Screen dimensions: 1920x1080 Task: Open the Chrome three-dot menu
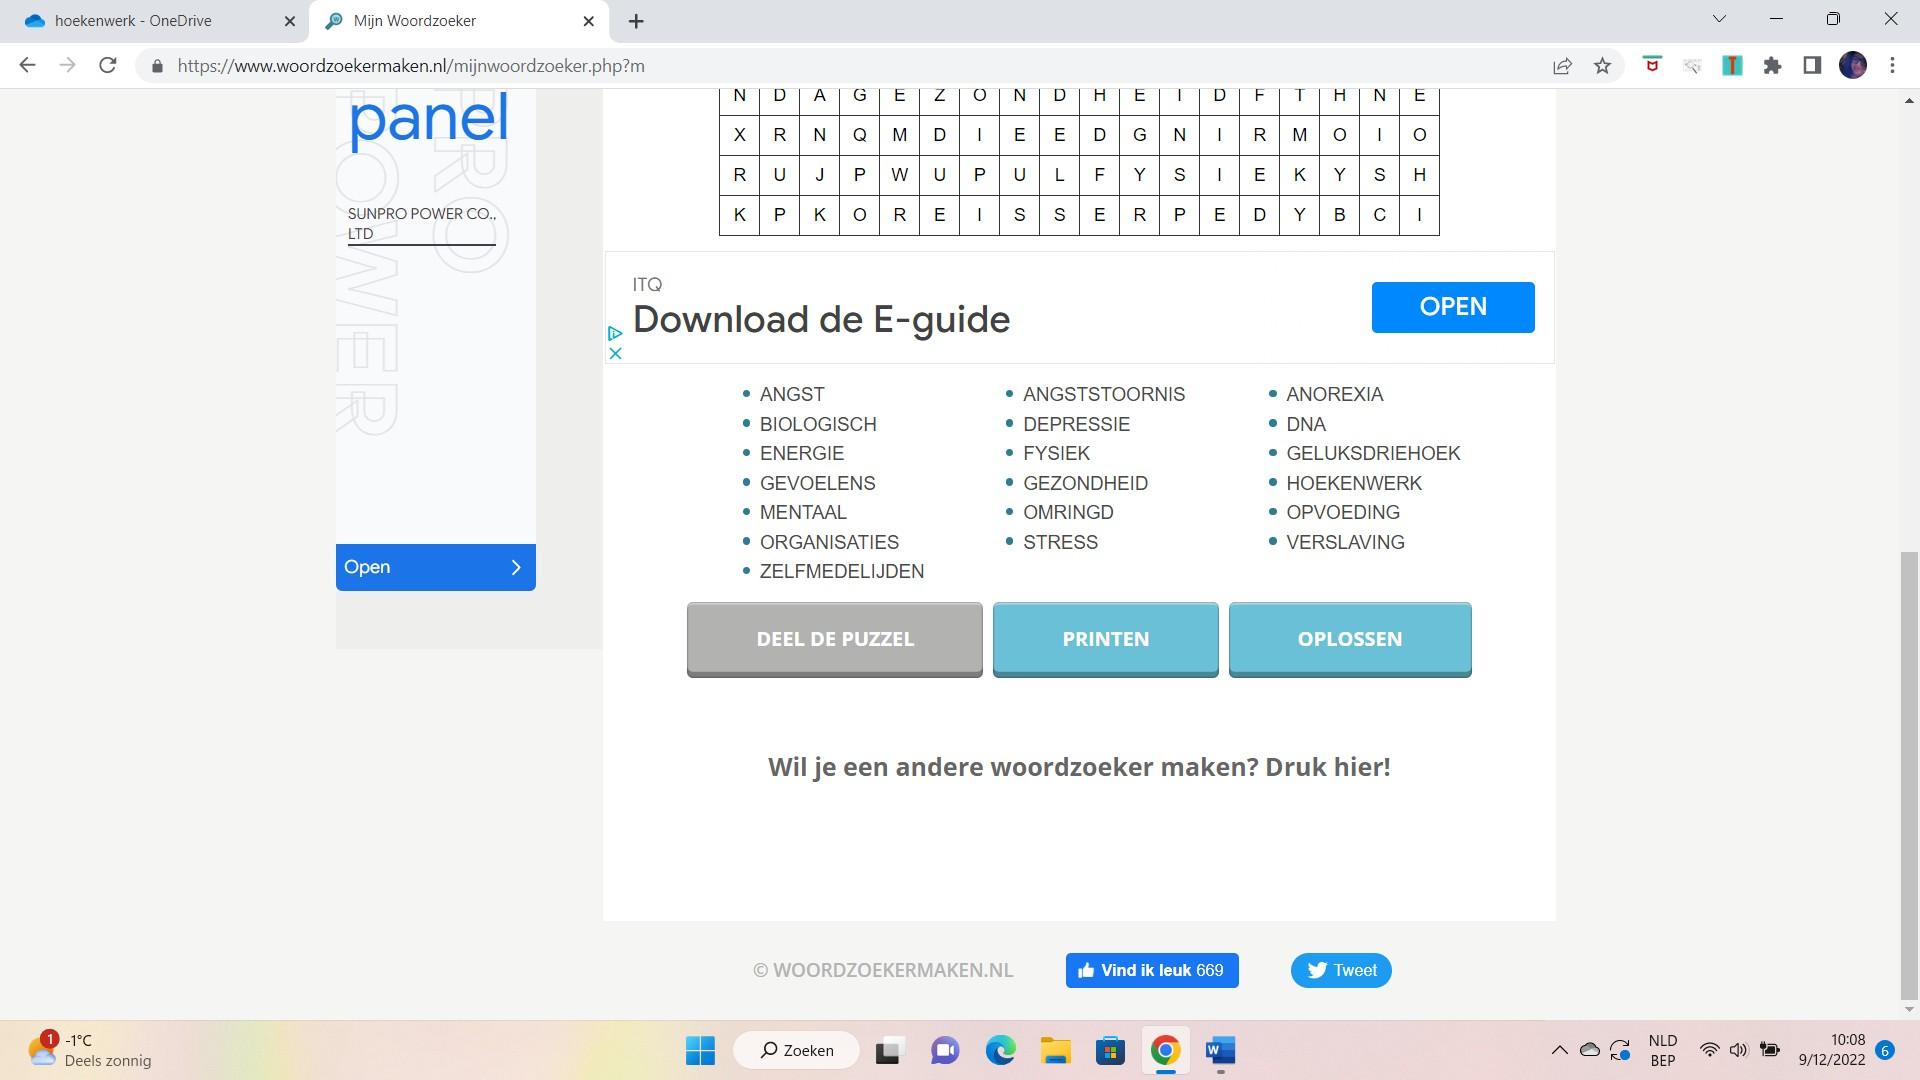pyautogui.click(x=1892, y=66)
